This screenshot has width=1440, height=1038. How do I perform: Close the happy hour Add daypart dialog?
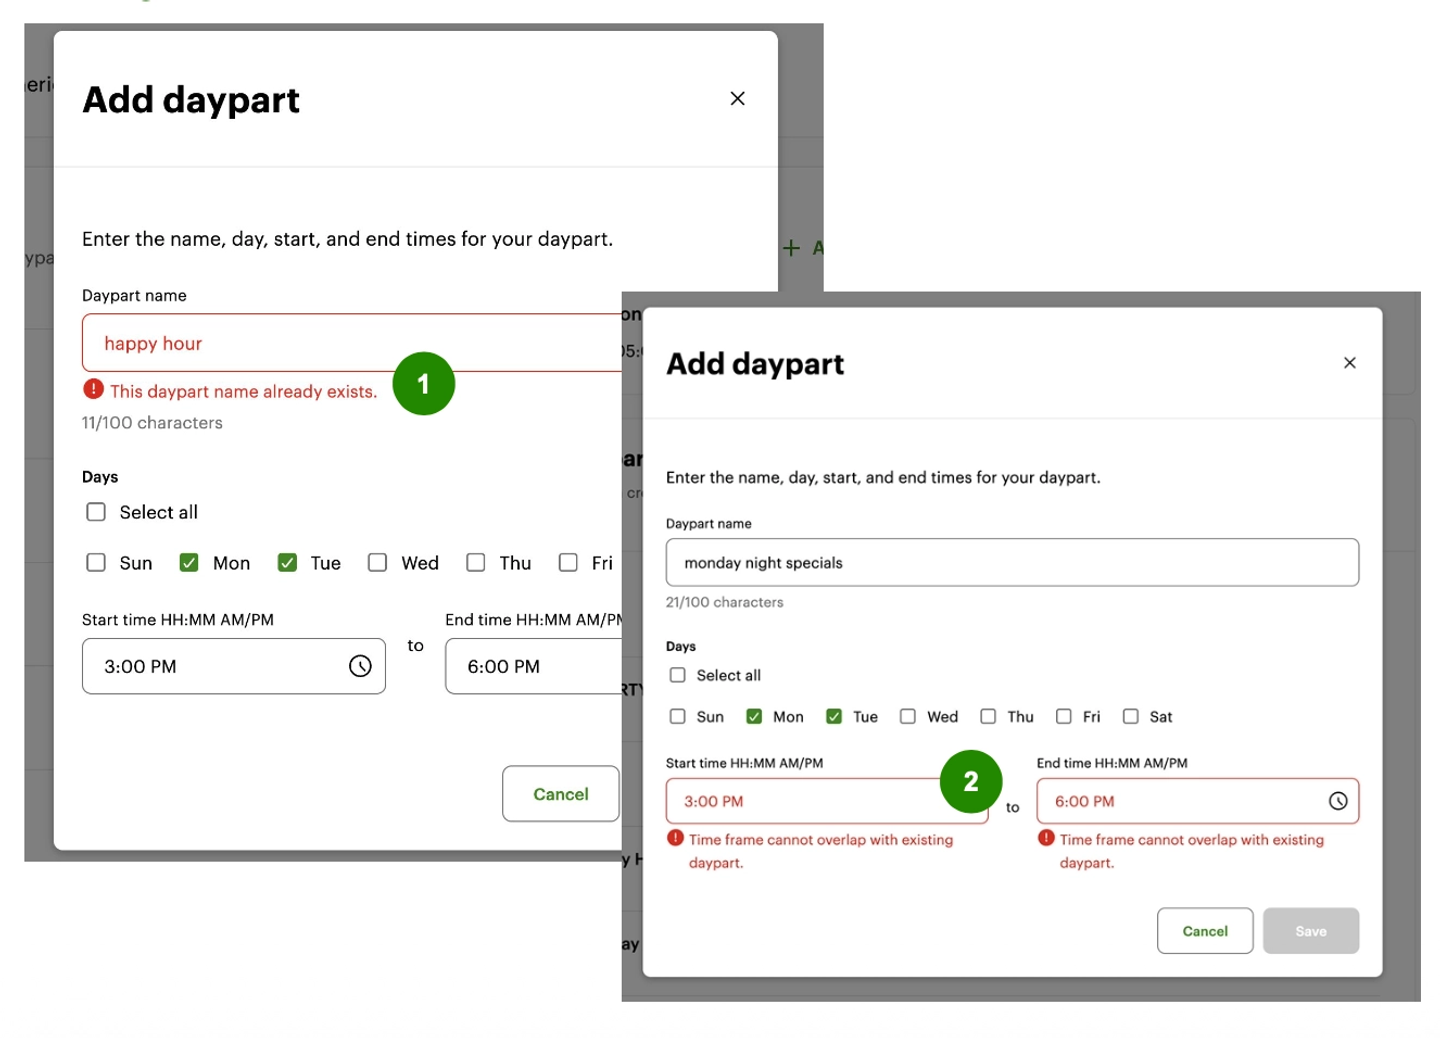click(737, 98)
